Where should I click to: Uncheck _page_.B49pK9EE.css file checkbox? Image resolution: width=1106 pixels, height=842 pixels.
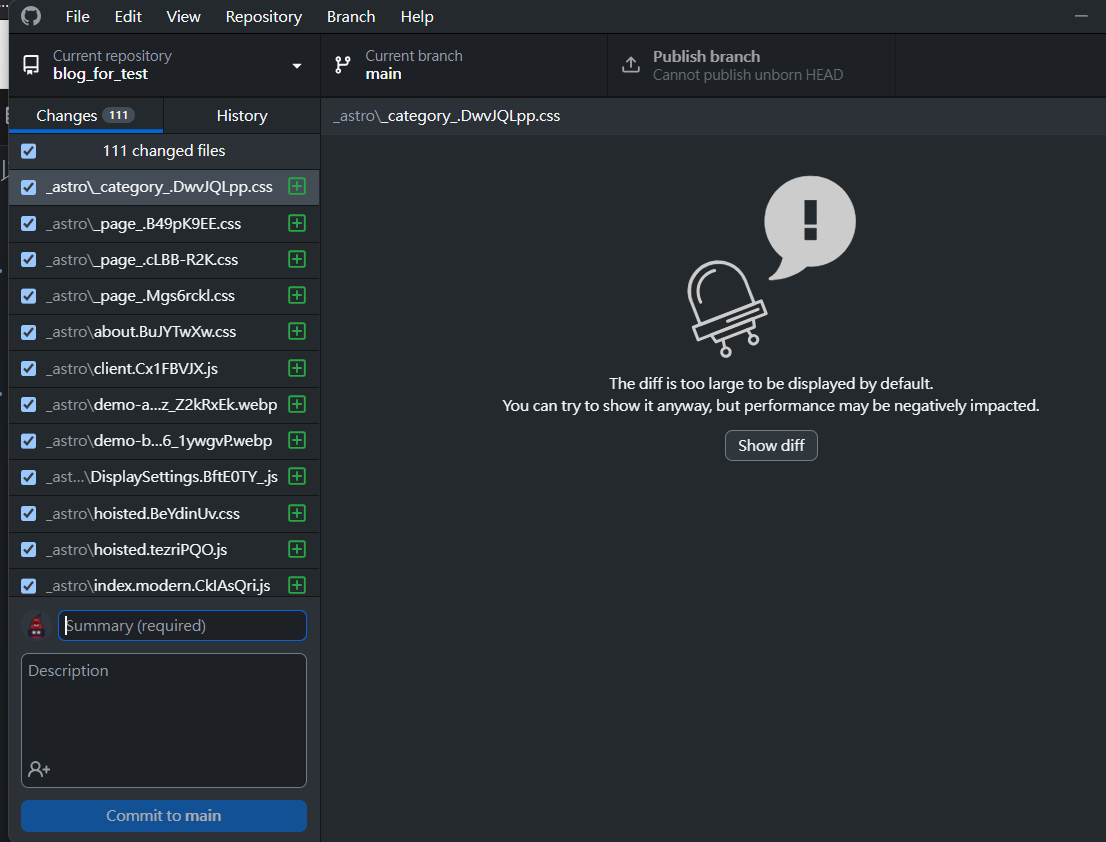point(29,224)
